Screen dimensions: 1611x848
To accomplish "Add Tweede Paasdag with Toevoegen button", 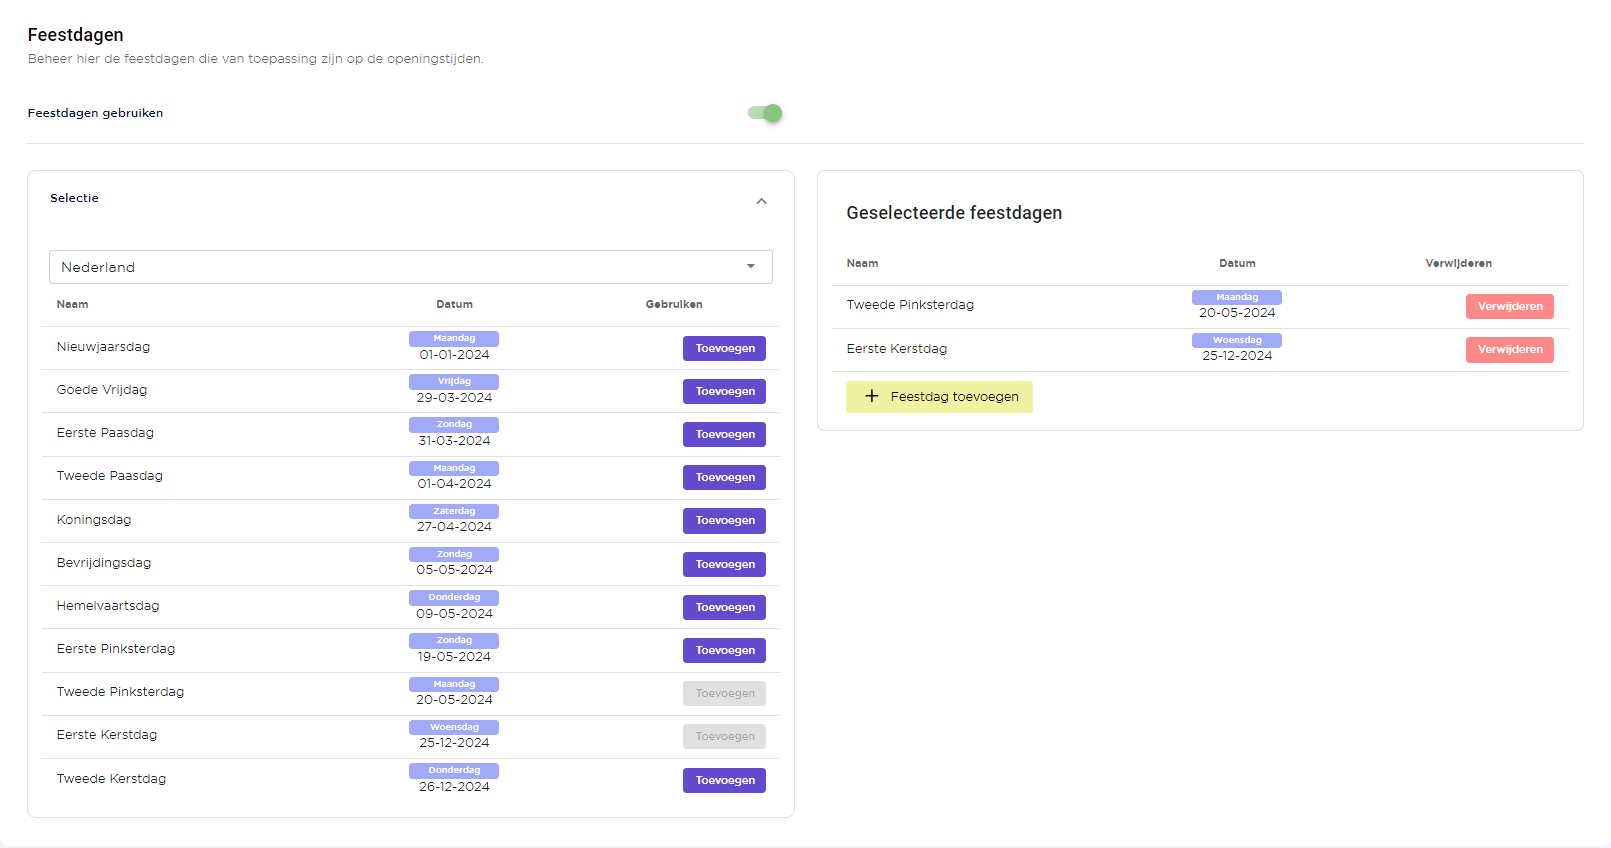I will click(724, 477).
